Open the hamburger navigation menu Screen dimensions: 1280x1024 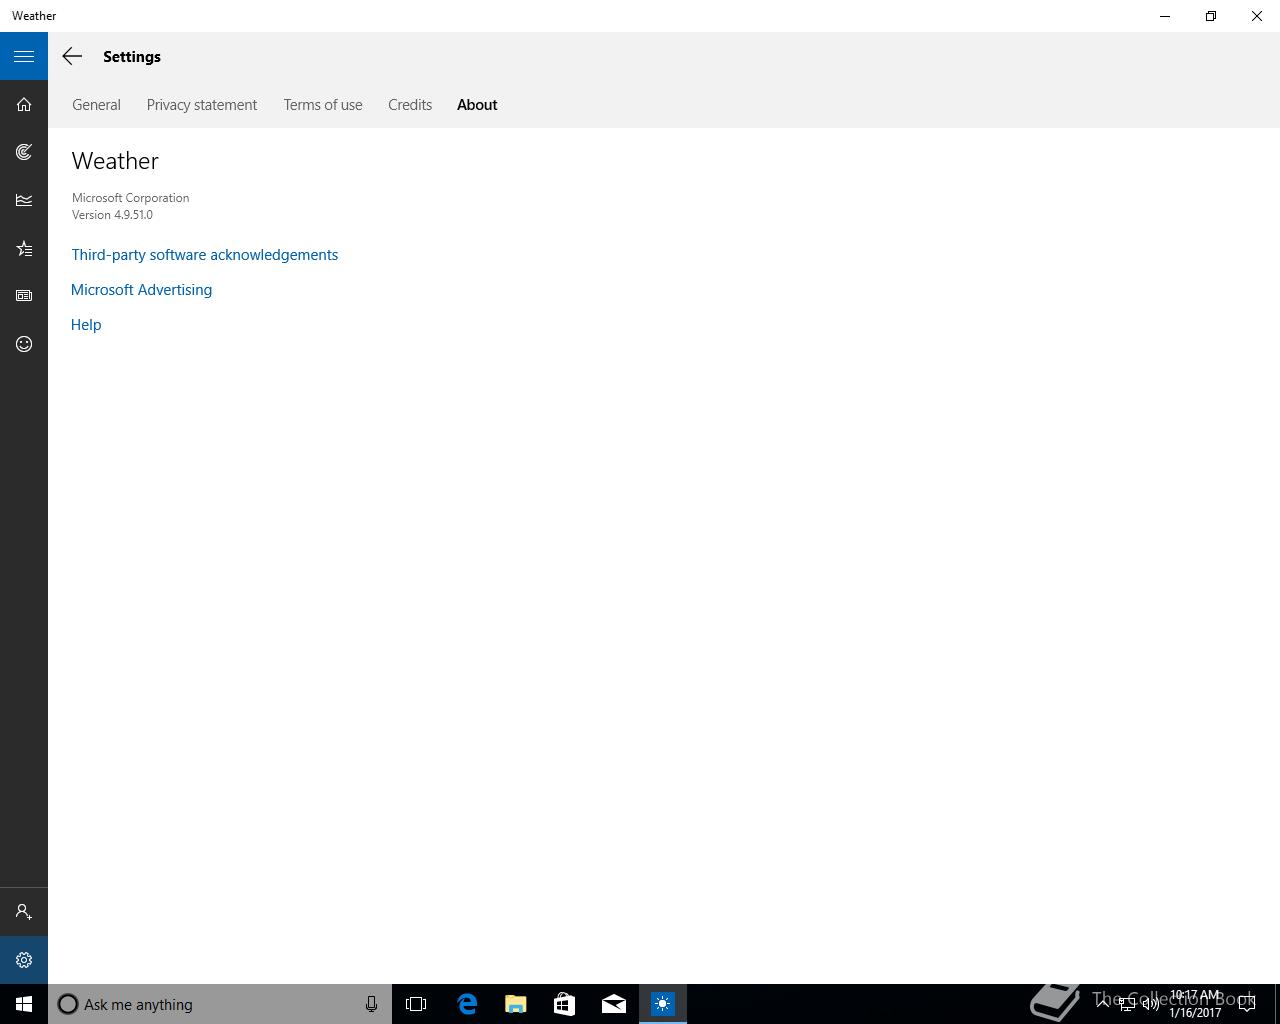pos(24,56)
